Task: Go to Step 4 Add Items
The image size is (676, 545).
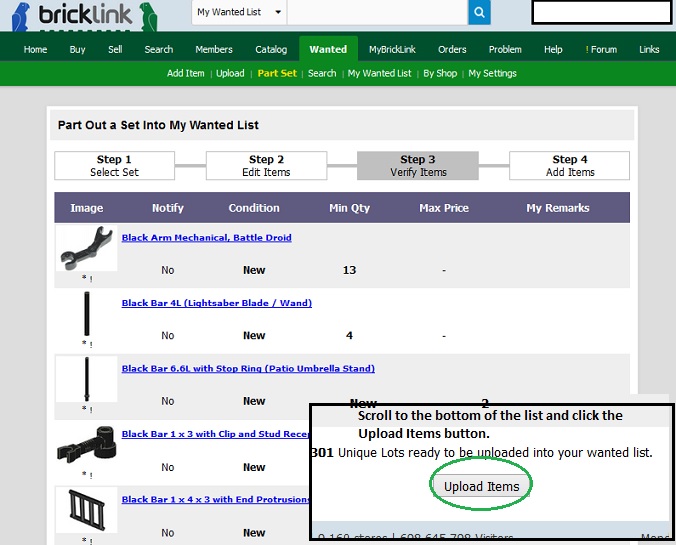Action: point(570,166)
